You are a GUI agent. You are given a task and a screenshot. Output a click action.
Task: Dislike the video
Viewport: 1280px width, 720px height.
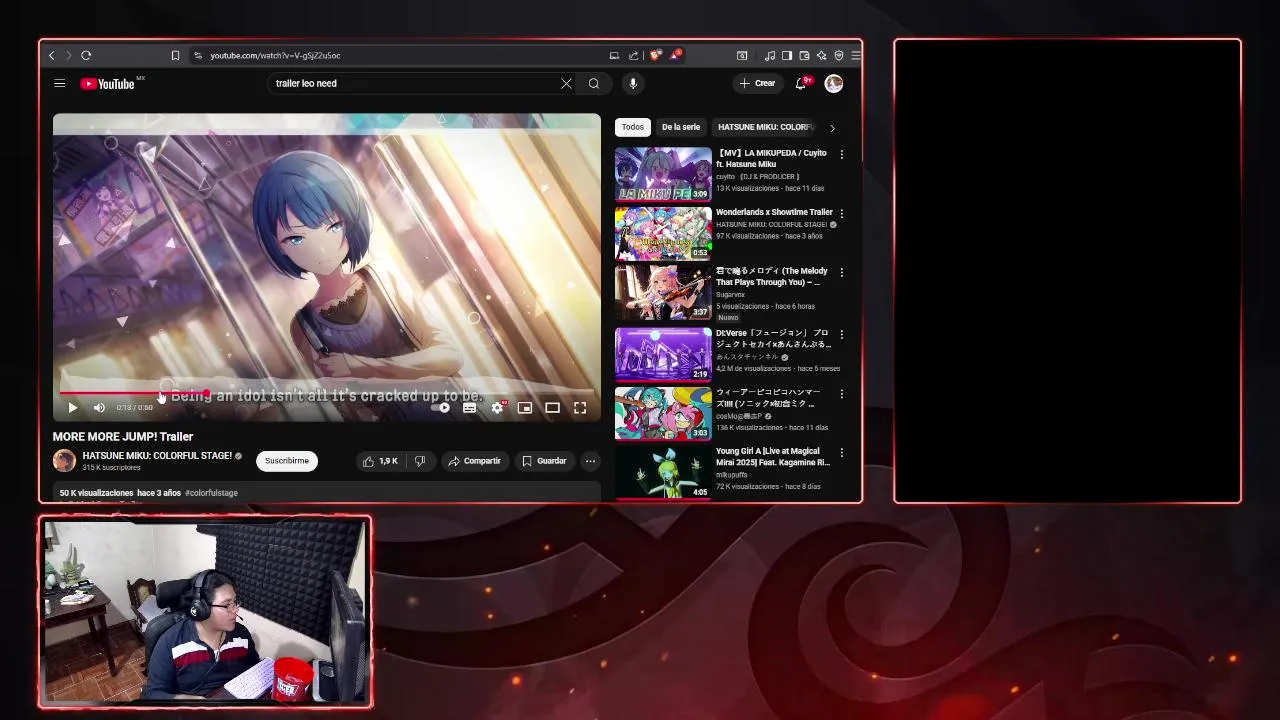(x=420, y=461)
